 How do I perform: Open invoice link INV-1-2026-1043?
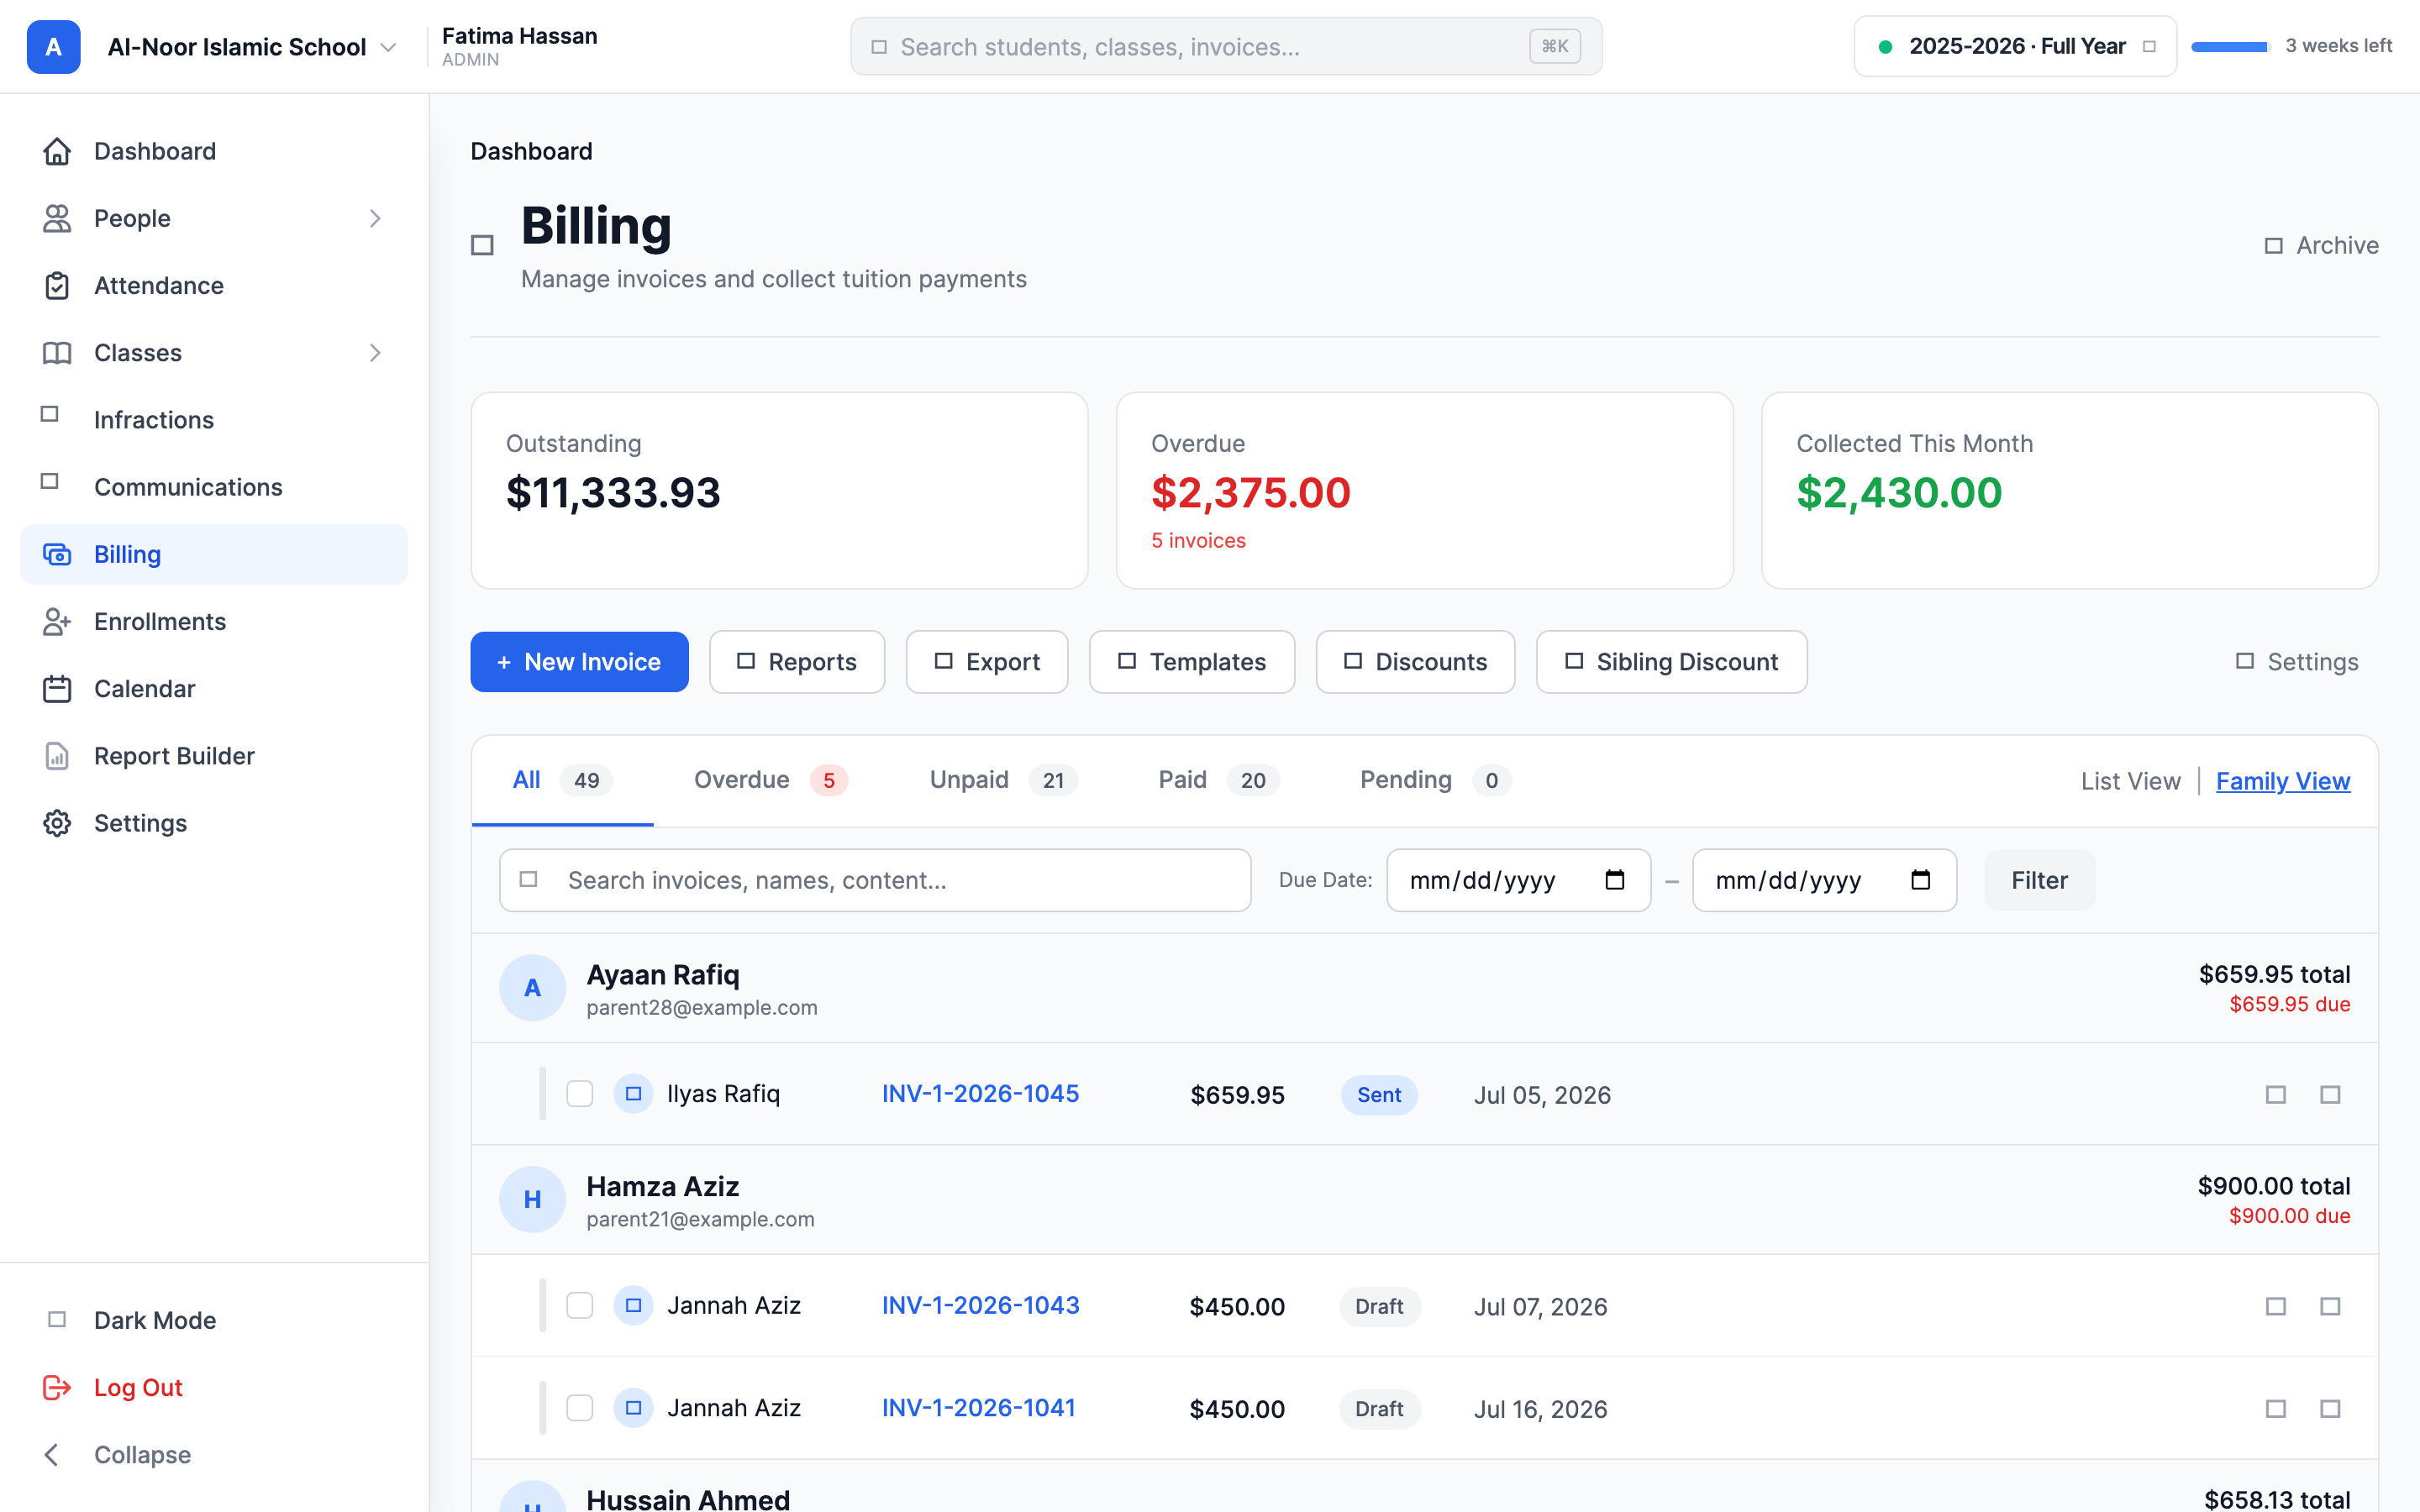(x=980, y=1305)
